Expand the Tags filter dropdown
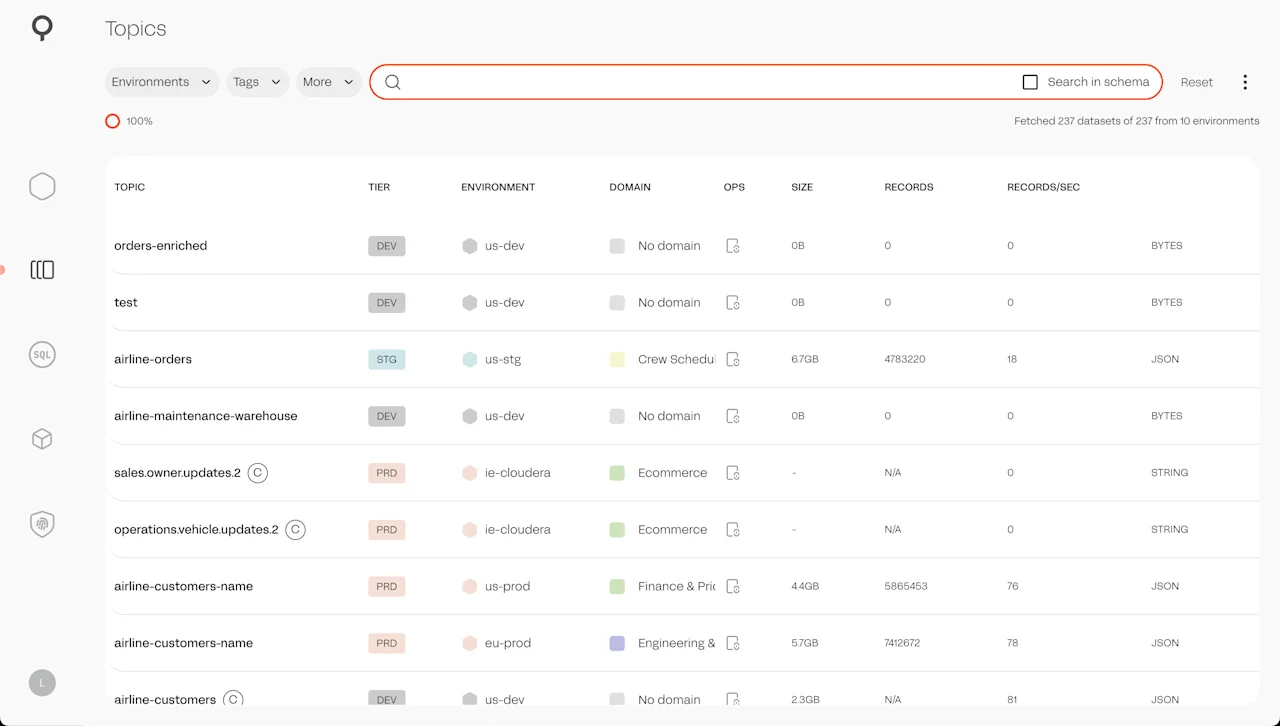The width and height of the screenshot is (1280, 726). (257, 82)
